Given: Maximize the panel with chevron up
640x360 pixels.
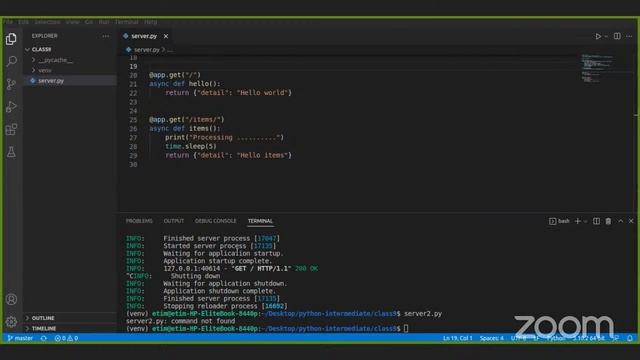Looking at the screenshot, I should coord(620,221).
